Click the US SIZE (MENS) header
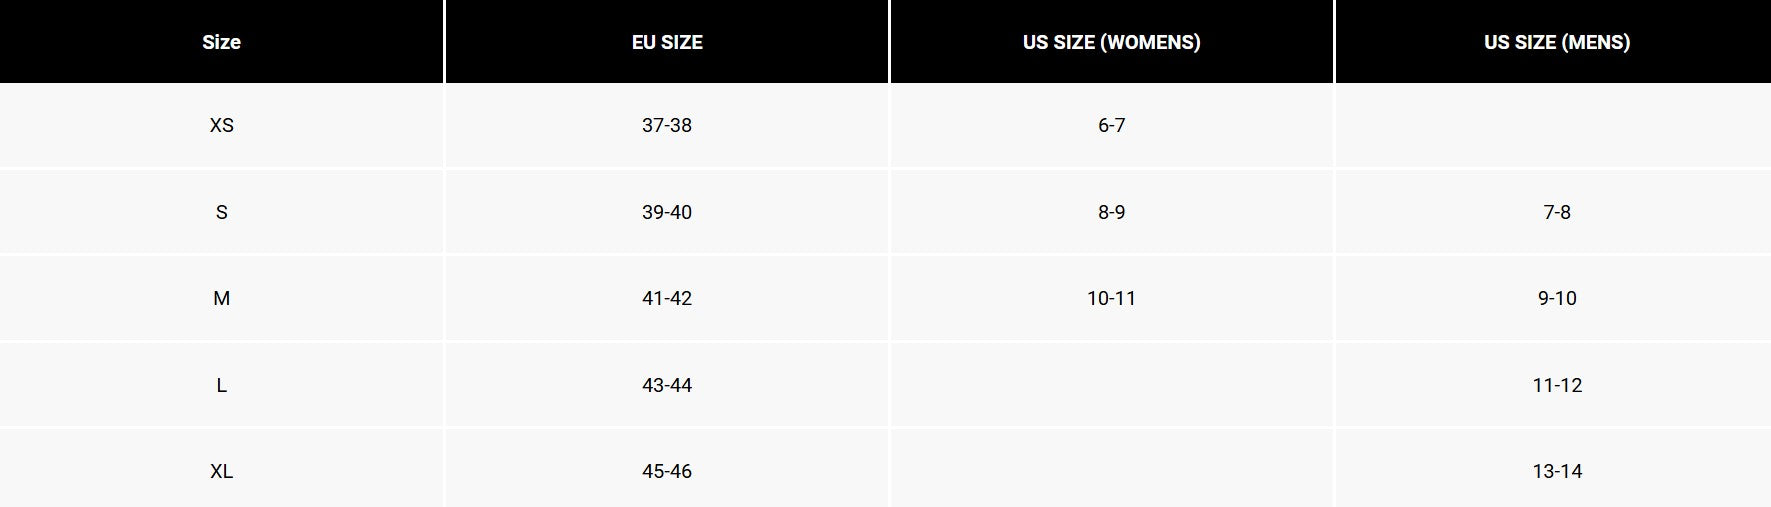Screen dimensions: 1771x507 (x=1556, y=42)
